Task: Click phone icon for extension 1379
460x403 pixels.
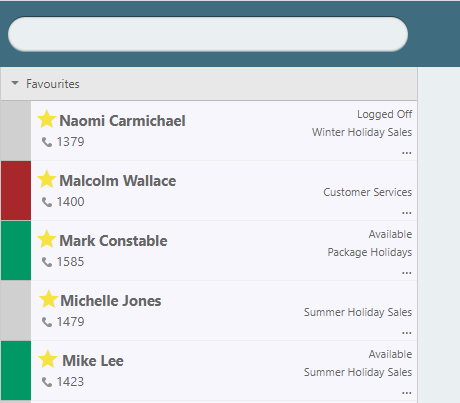Action: [47, 142]
